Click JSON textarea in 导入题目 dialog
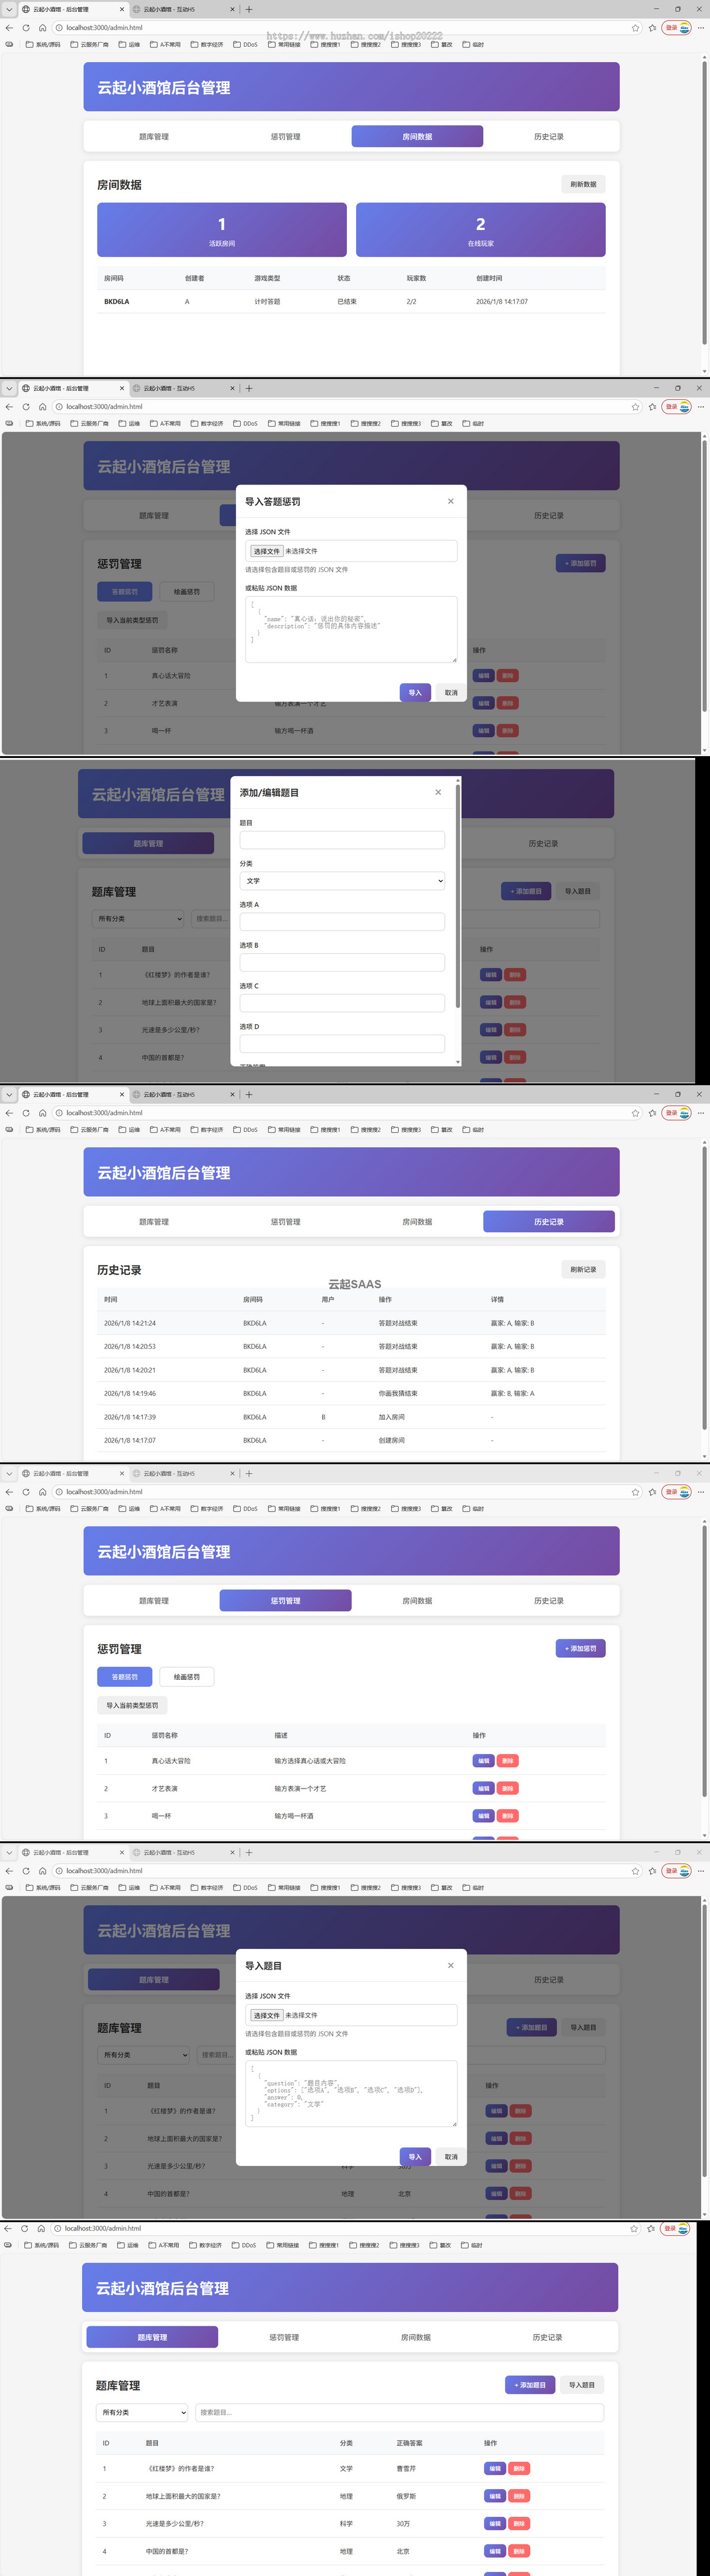 (x=351, y=2093)
